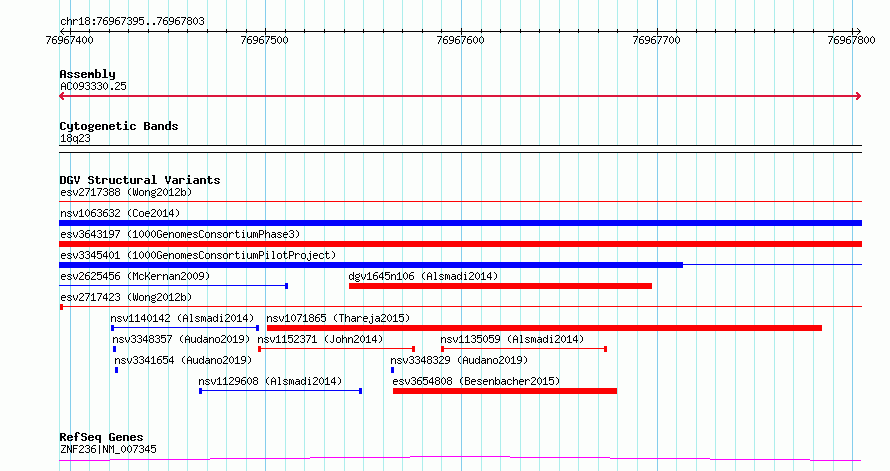
Task: Click the thick red nsv1071865 variant bar
Action: coord(544,328)
